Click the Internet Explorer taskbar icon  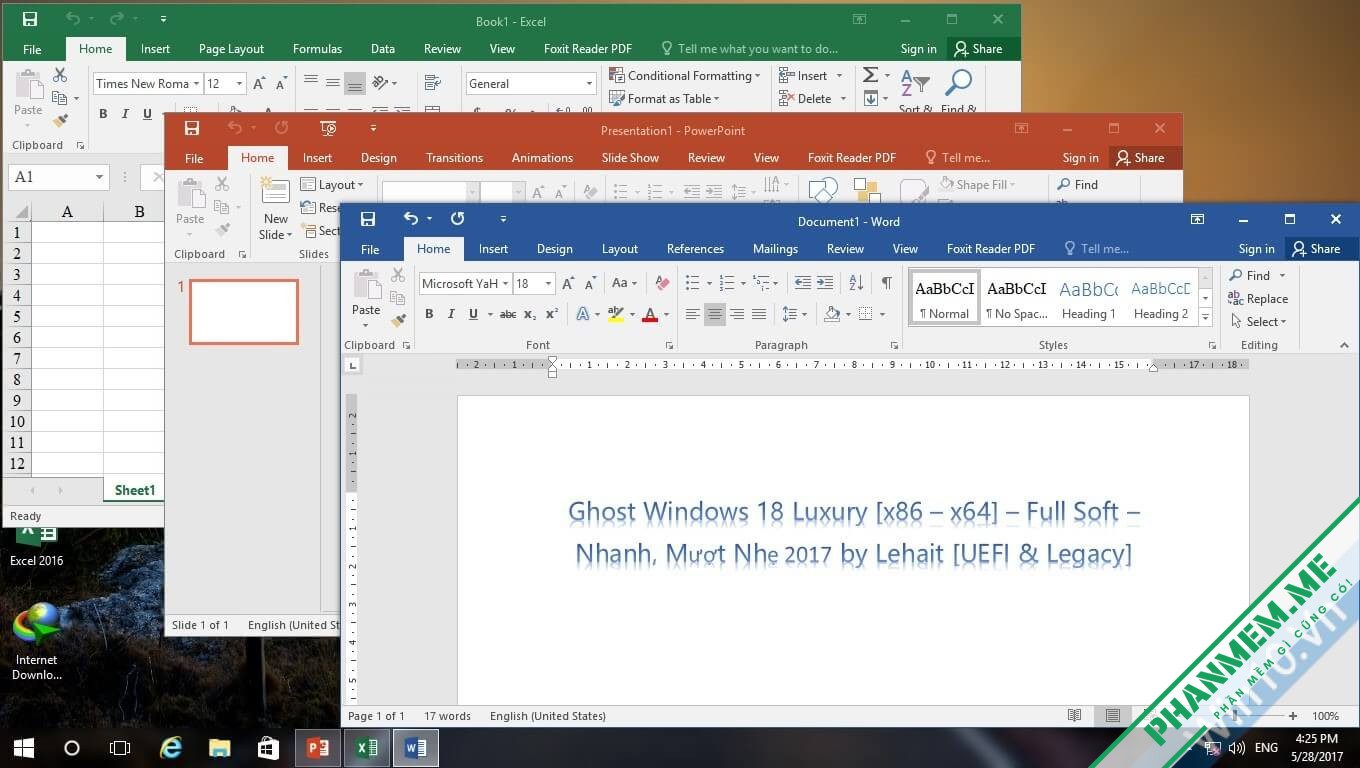(171, 748)
